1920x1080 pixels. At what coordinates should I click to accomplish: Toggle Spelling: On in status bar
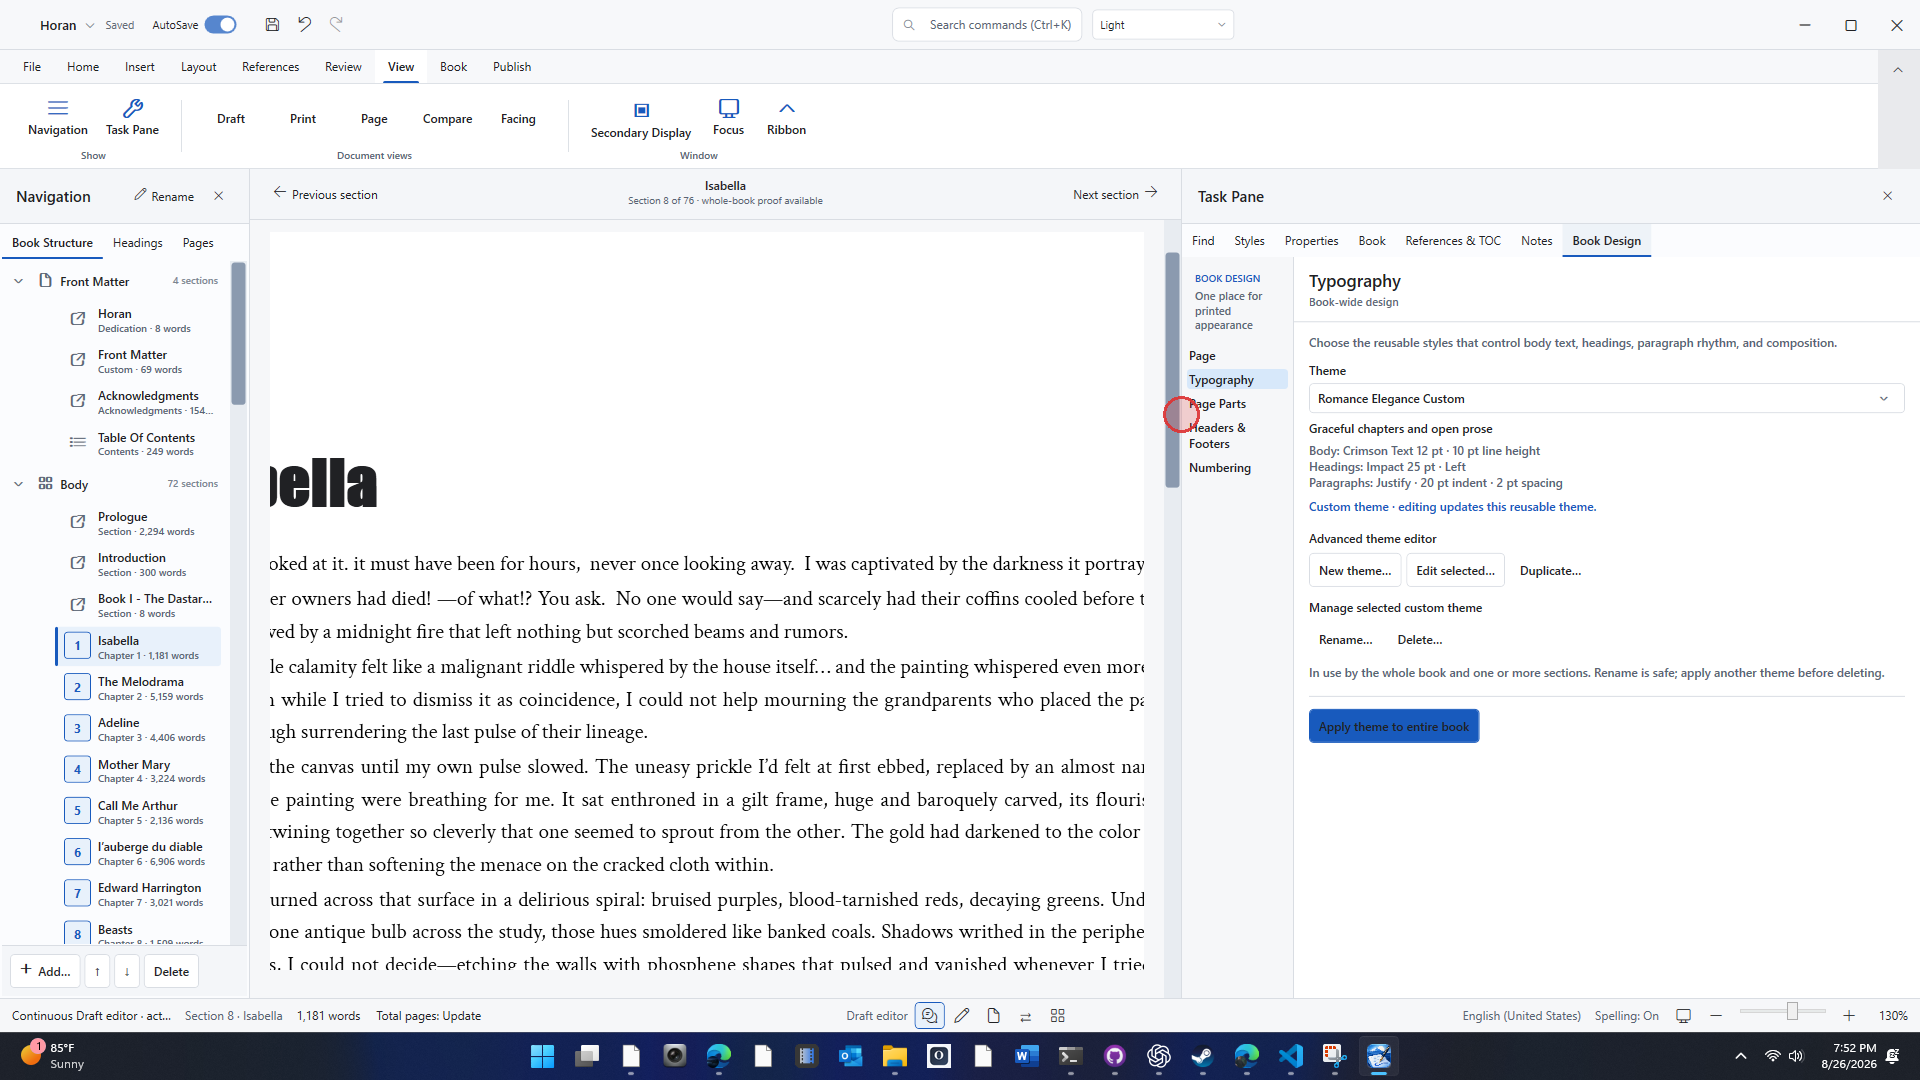pos(1626,1015)
